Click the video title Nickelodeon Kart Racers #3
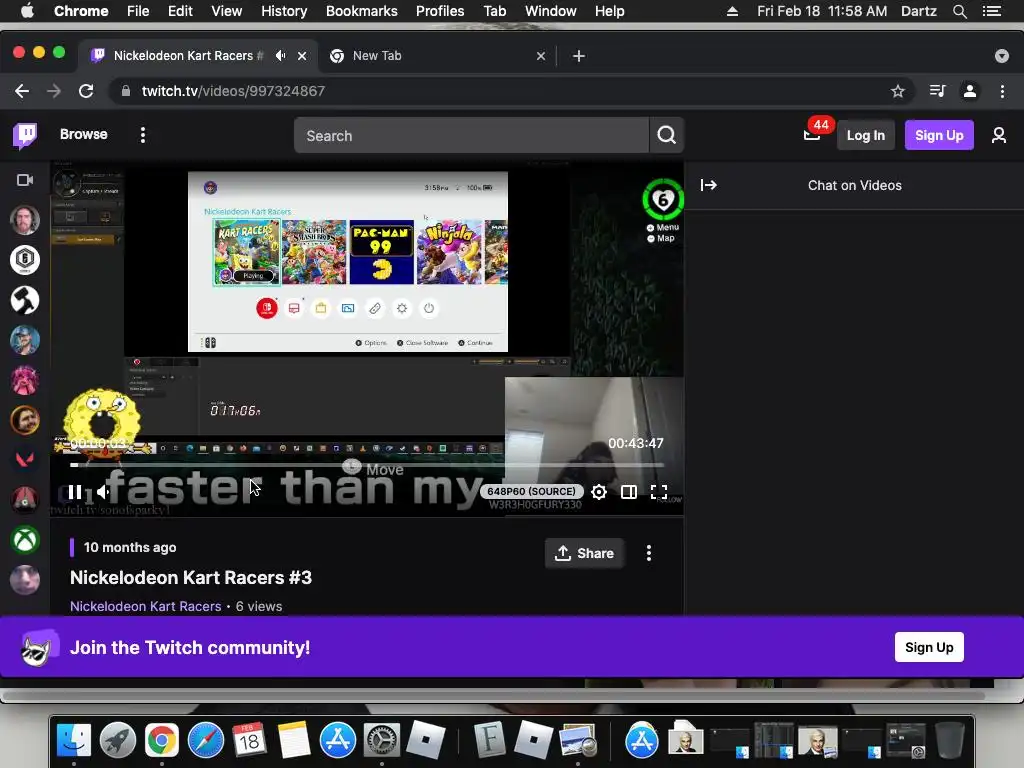The image size is (1024, 768). [191, 577]
